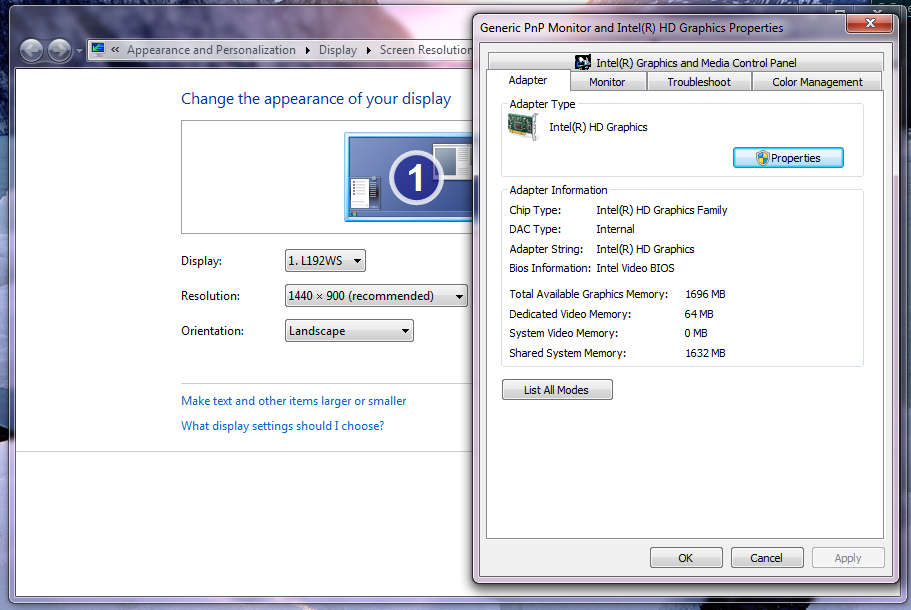Viewport: 911px width, 610px height.
Task: Open adapter Properties button
Action: [x=788, y=158]
